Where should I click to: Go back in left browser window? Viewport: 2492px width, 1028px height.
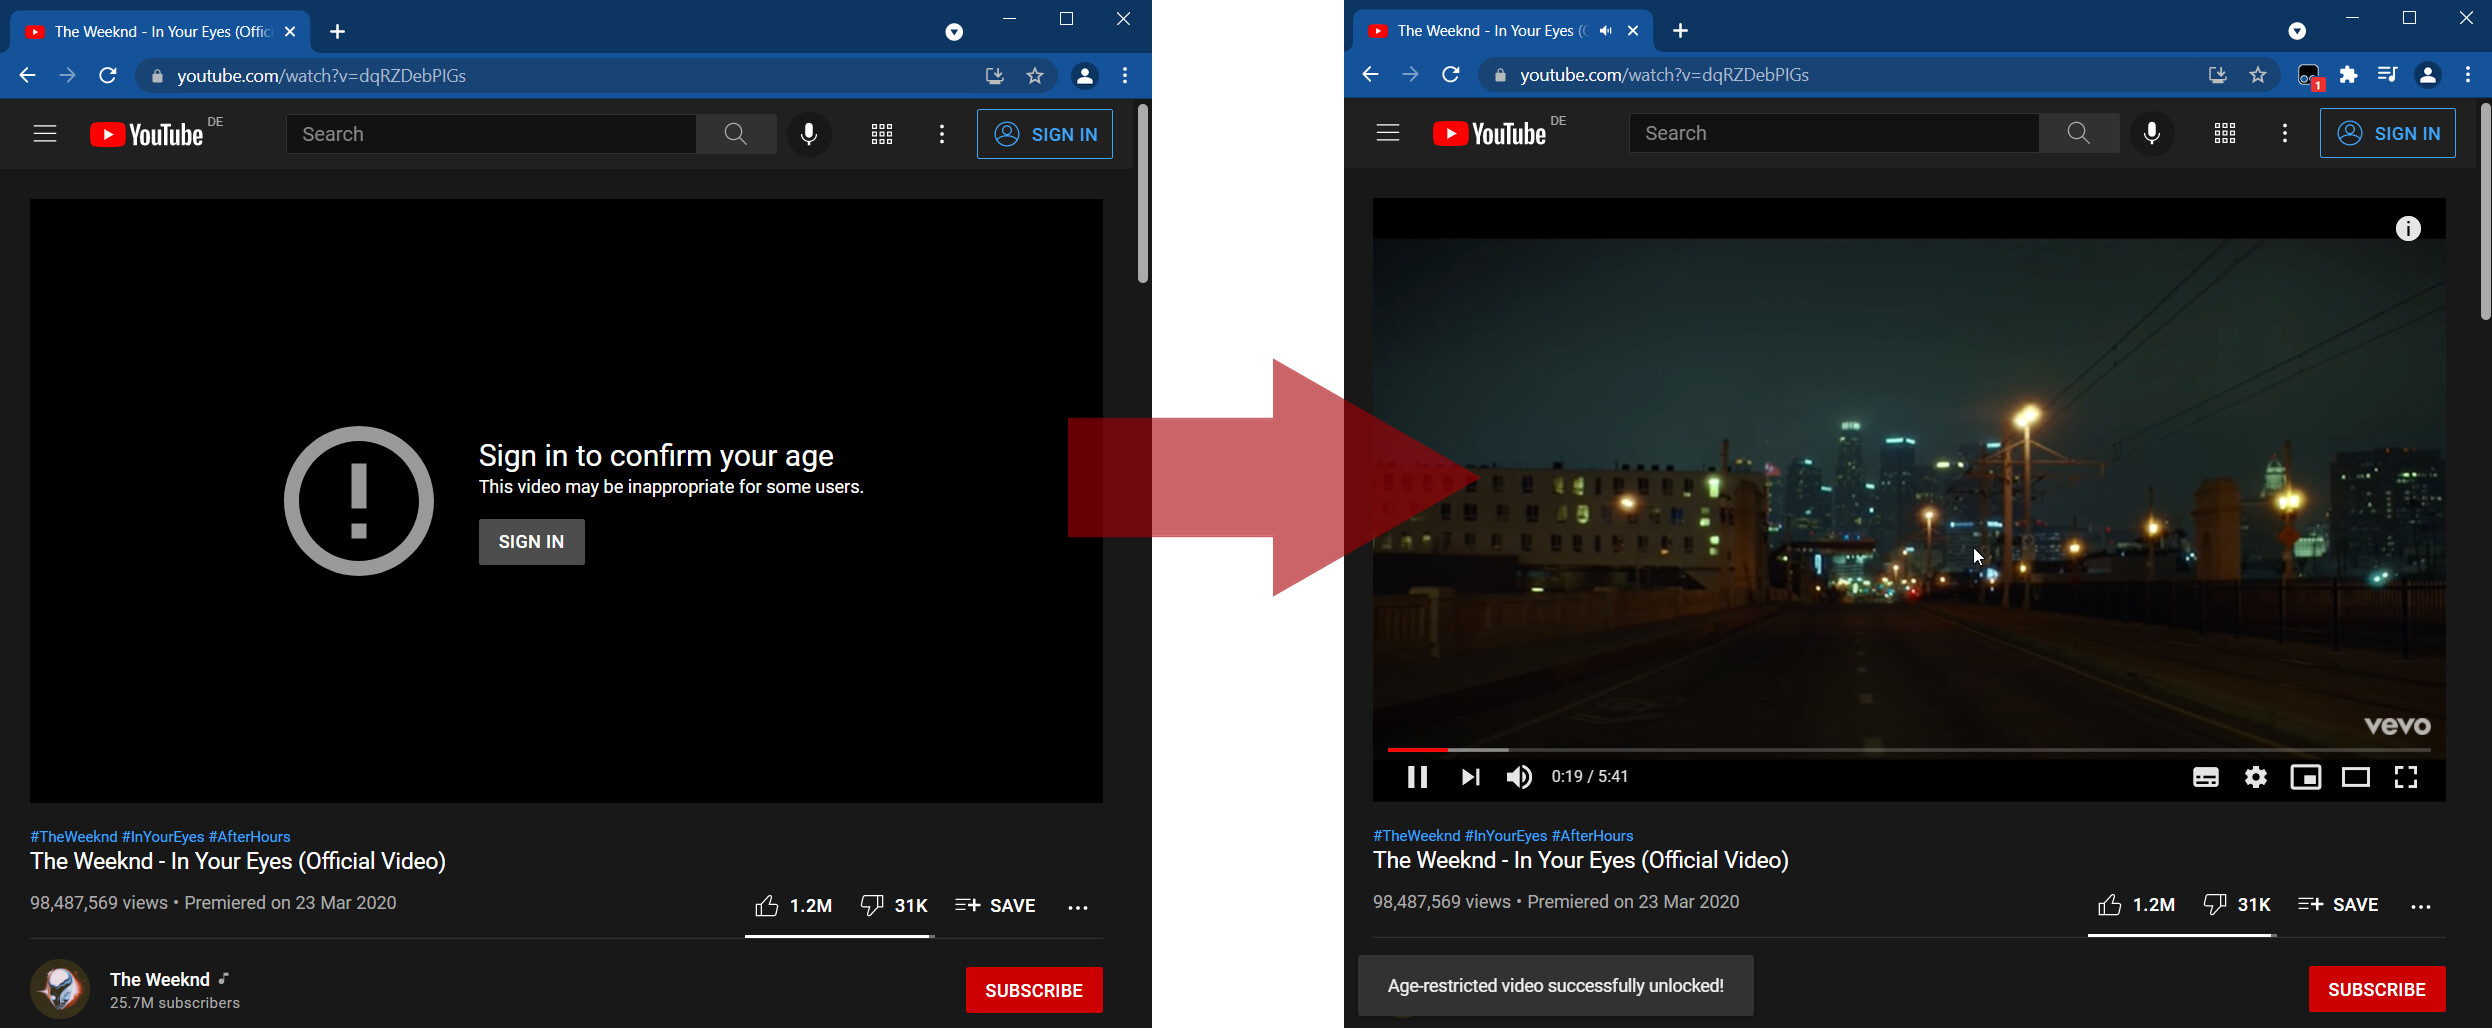coord(27,76)
